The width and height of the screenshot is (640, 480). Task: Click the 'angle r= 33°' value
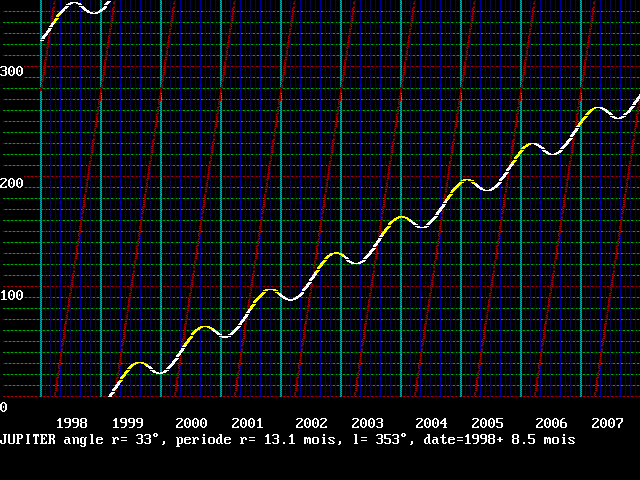point(112,440)
